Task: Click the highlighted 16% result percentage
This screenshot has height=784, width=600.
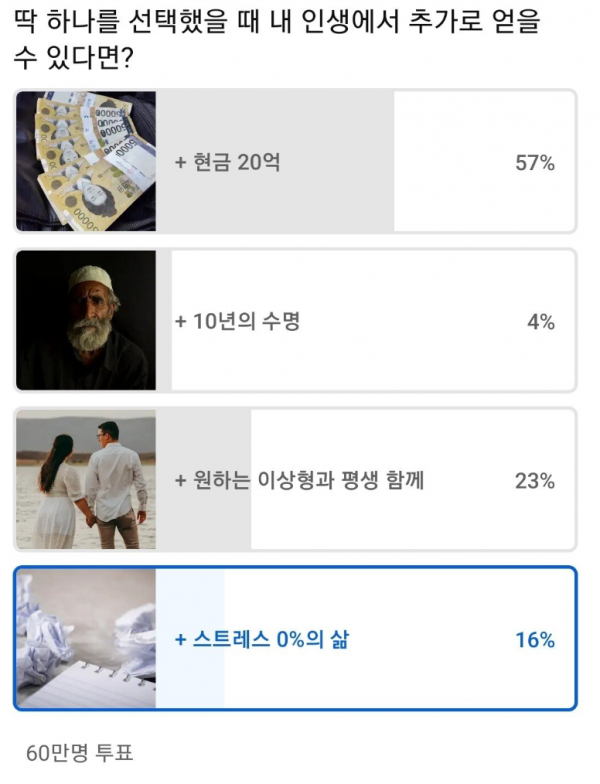Action: [x=535, y=640]
